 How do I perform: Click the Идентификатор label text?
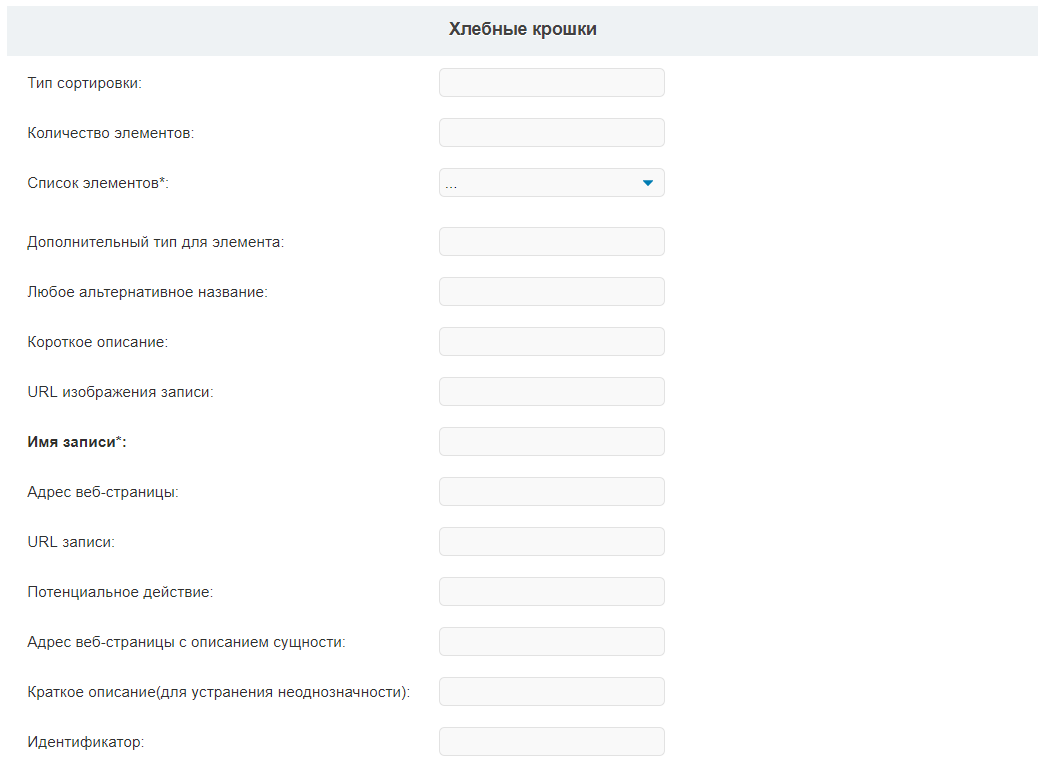(85, 742)
